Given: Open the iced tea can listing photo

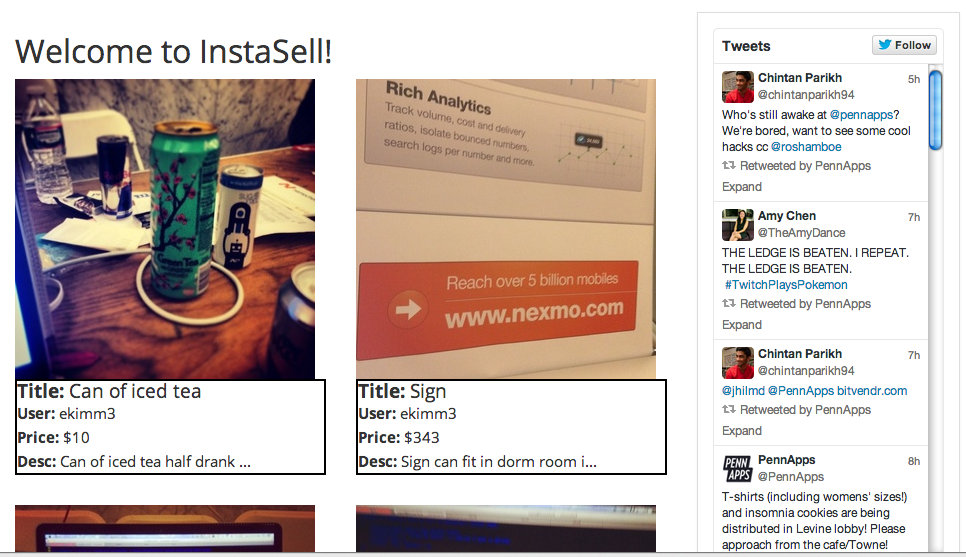Looking at the screenshot, I should 165,229.
